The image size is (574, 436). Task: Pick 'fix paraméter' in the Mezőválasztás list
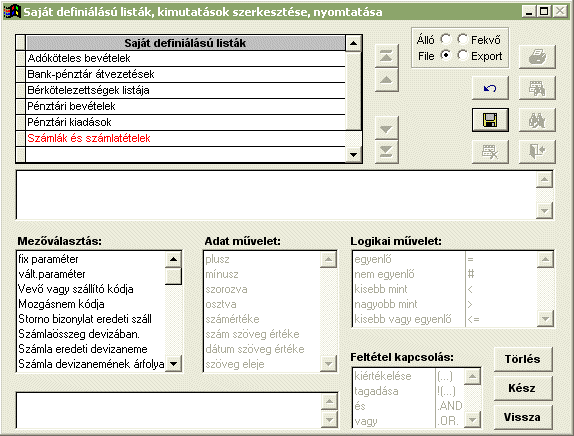click(91, 259)
